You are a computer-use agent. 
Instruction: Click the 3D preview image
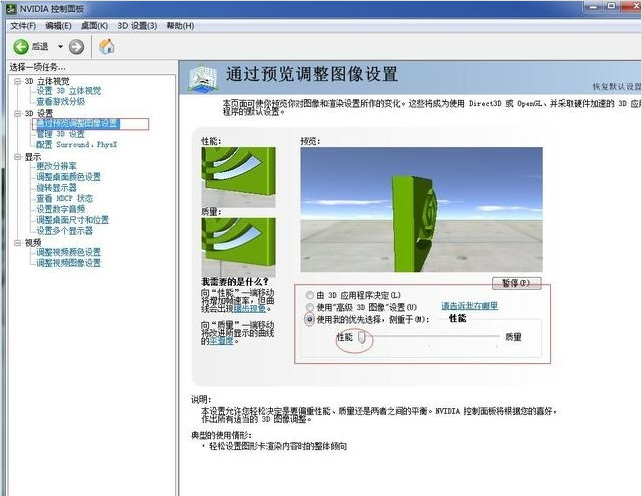421,209
